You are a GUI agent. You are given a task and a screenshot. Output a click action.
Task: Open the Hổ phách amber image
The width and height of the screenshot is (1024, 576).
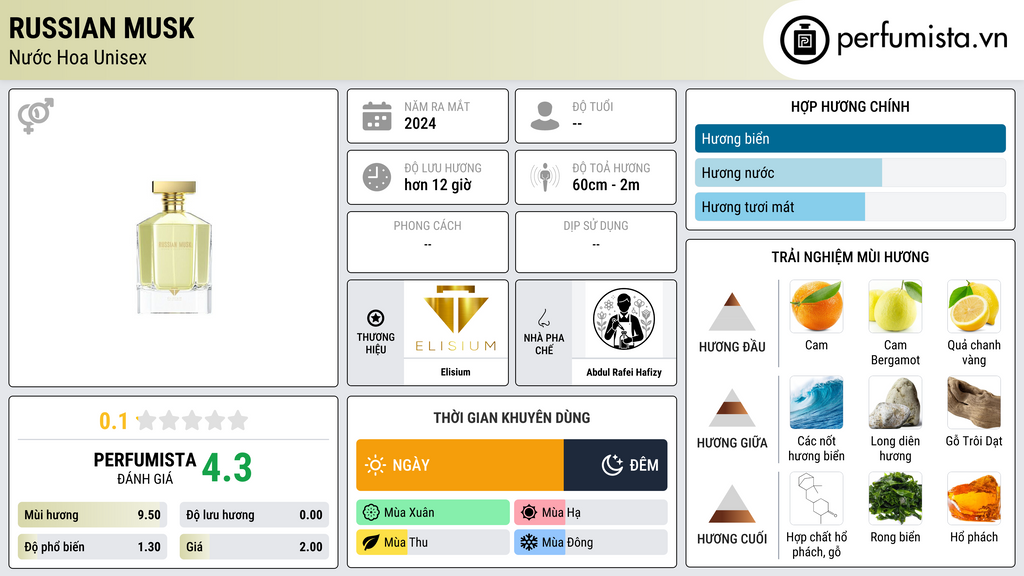(x=974, y=498)
